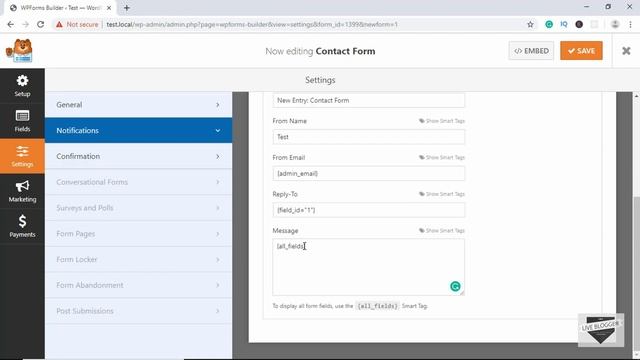640x360 pixels.
Task: Save the form with SAVE button
Action: [x=581, y=51]
